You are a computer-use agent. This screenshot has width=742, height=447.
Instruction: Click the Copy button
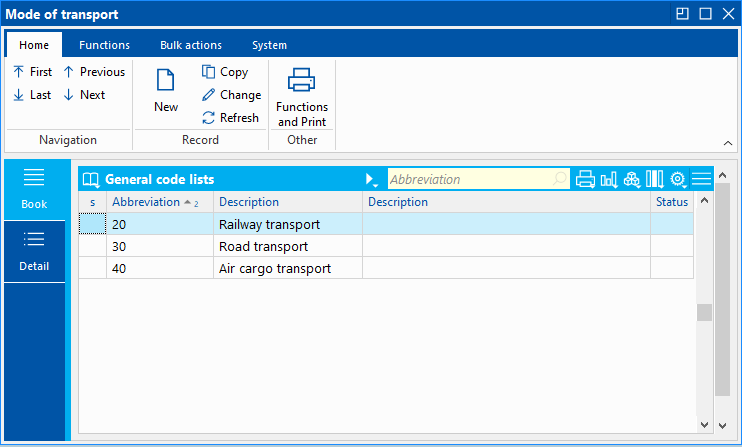pos(225,72)
